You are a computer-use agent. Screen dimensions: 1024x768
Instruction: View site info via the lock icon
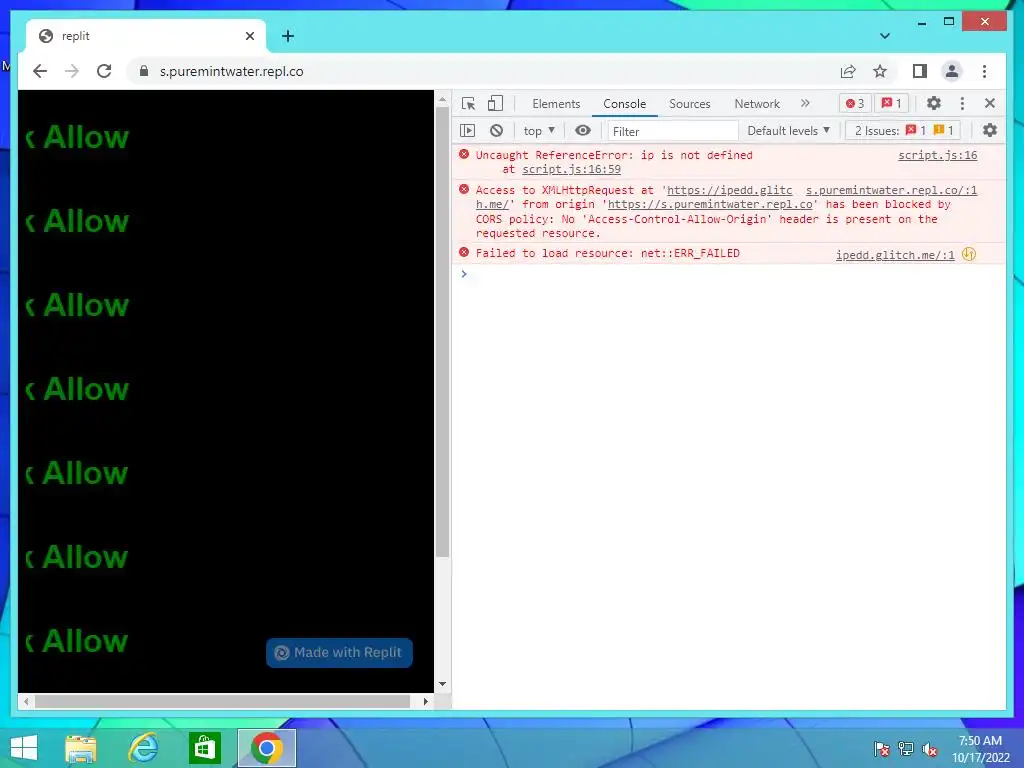click(144, 71)
